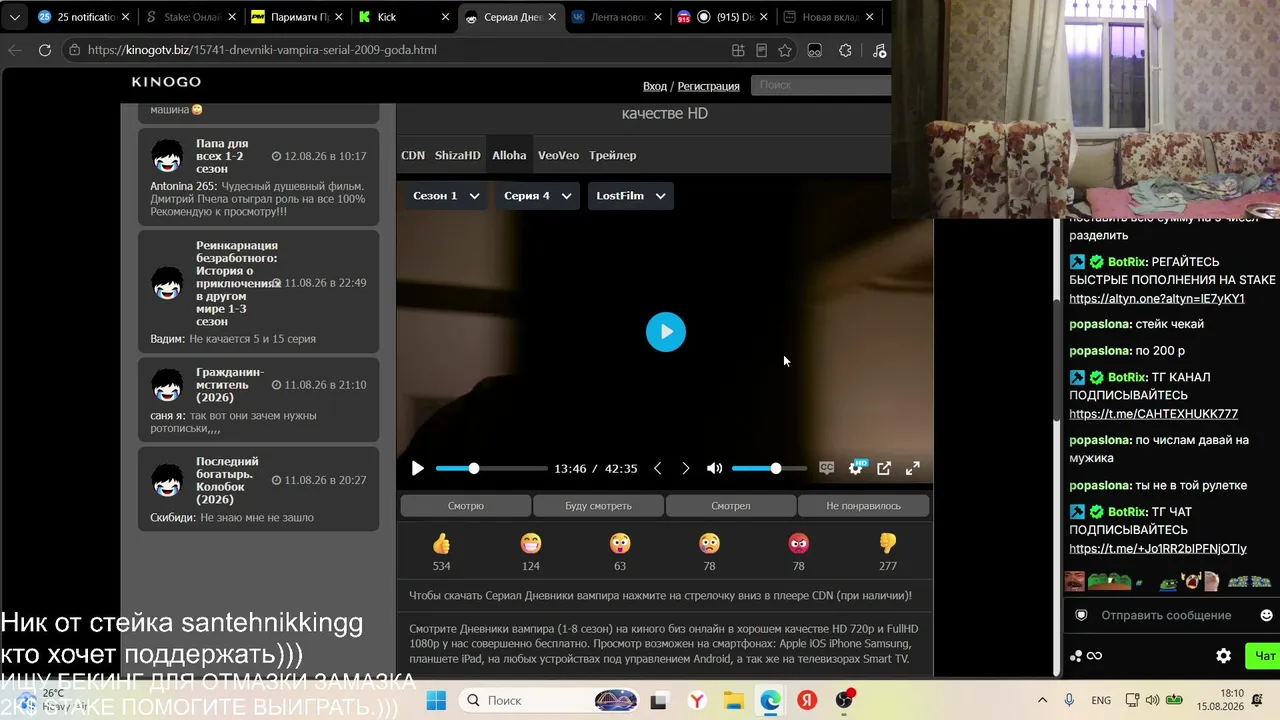Viewport: 1280px width, 720px height.
Task: Switch to the 25 notifications tab
Action: (x=78, y=17)
